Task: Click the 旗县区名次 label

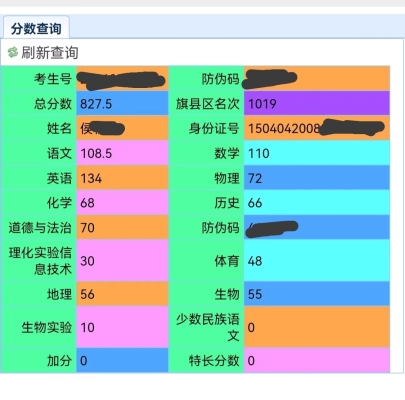Action: point(208,104)
